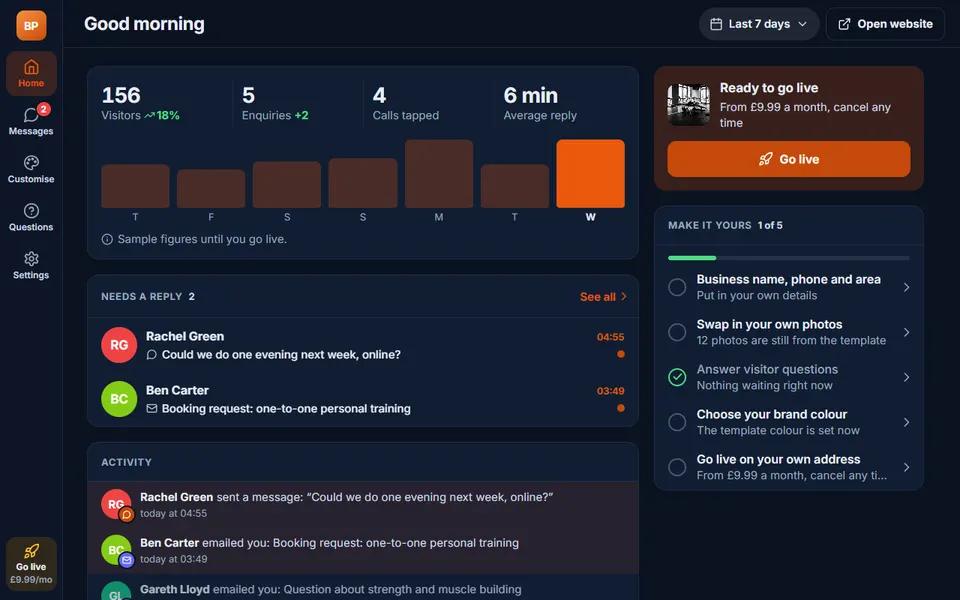Screen dimensions: 960x600
Task: Open the Last 7 days date dropdown
Action: click(759, 24)
